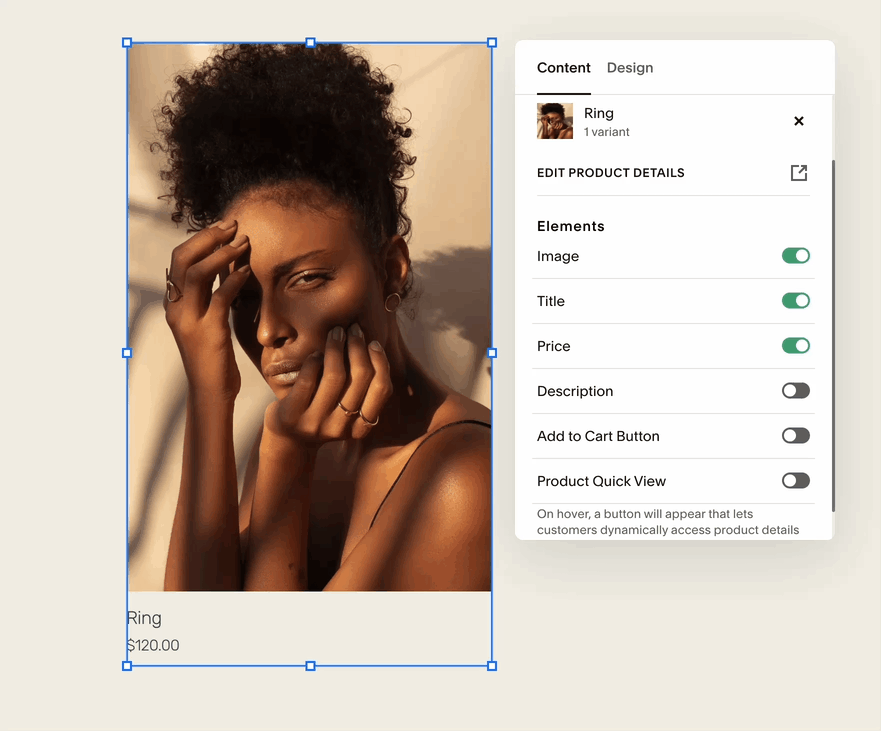Click the panel's vertical scrollbar

coord(833,335)
